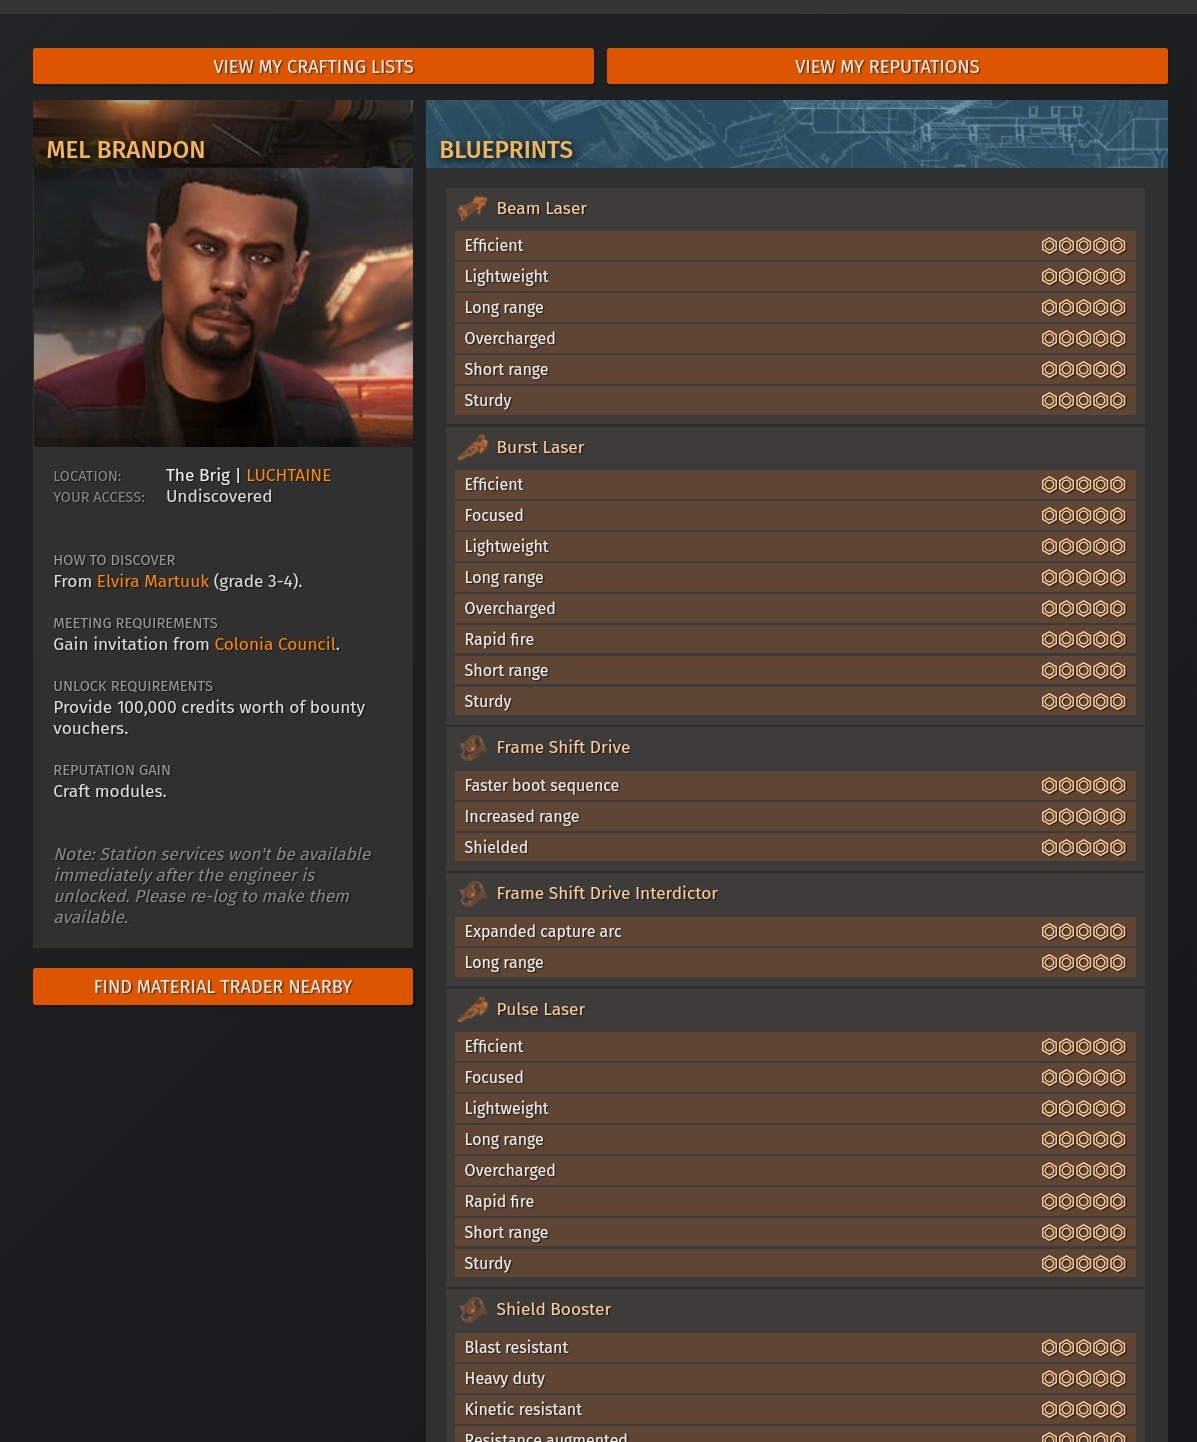The image size is (1197, 1442).
Task: Follow the LUCHTAINE system link
Action: tap(289, 475)
